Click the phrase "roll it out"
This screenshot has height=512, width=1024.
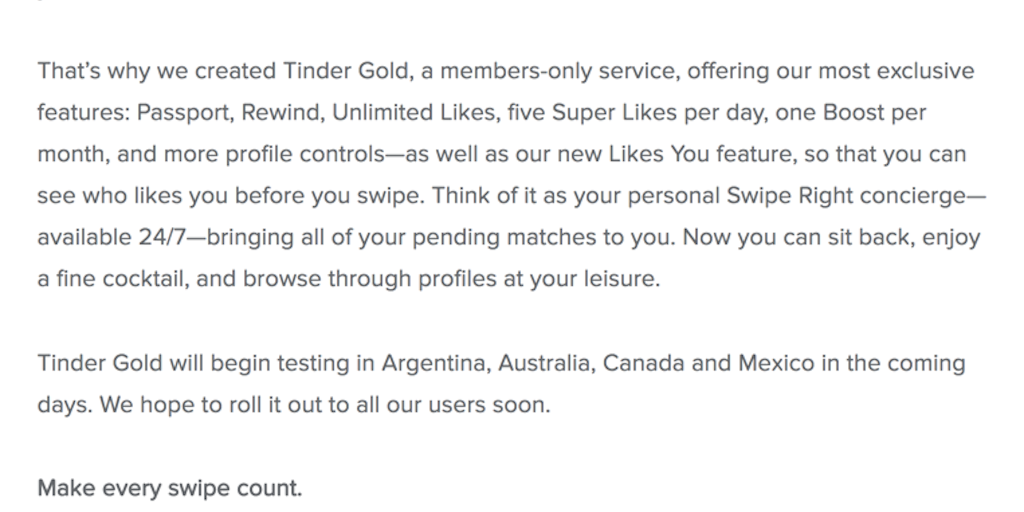click(275, 405)
